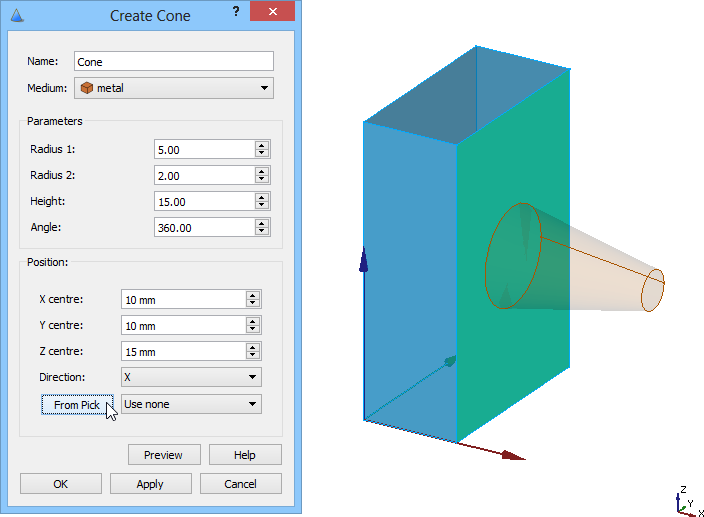Increase the Radius 1 value with up arrow
Image resolution: width=704 pixels, height=517 pixels.
point(262,145)
